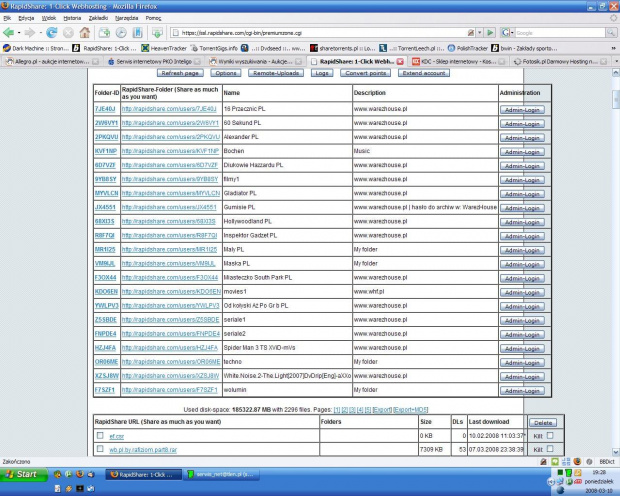Open the Bookmarks sidebar icon in toolbar

pyautogui.click(x=137, y=33)
